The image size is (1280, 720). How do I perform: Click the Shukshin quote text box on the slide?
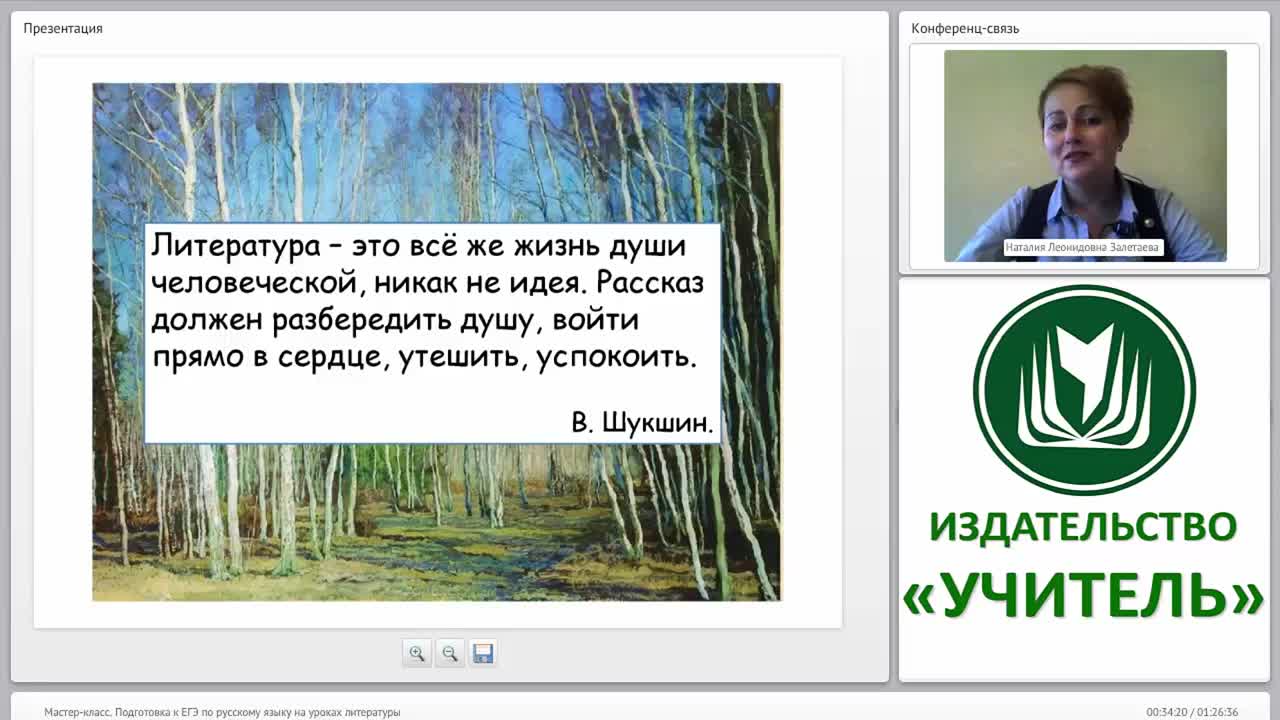click(432, 333)
